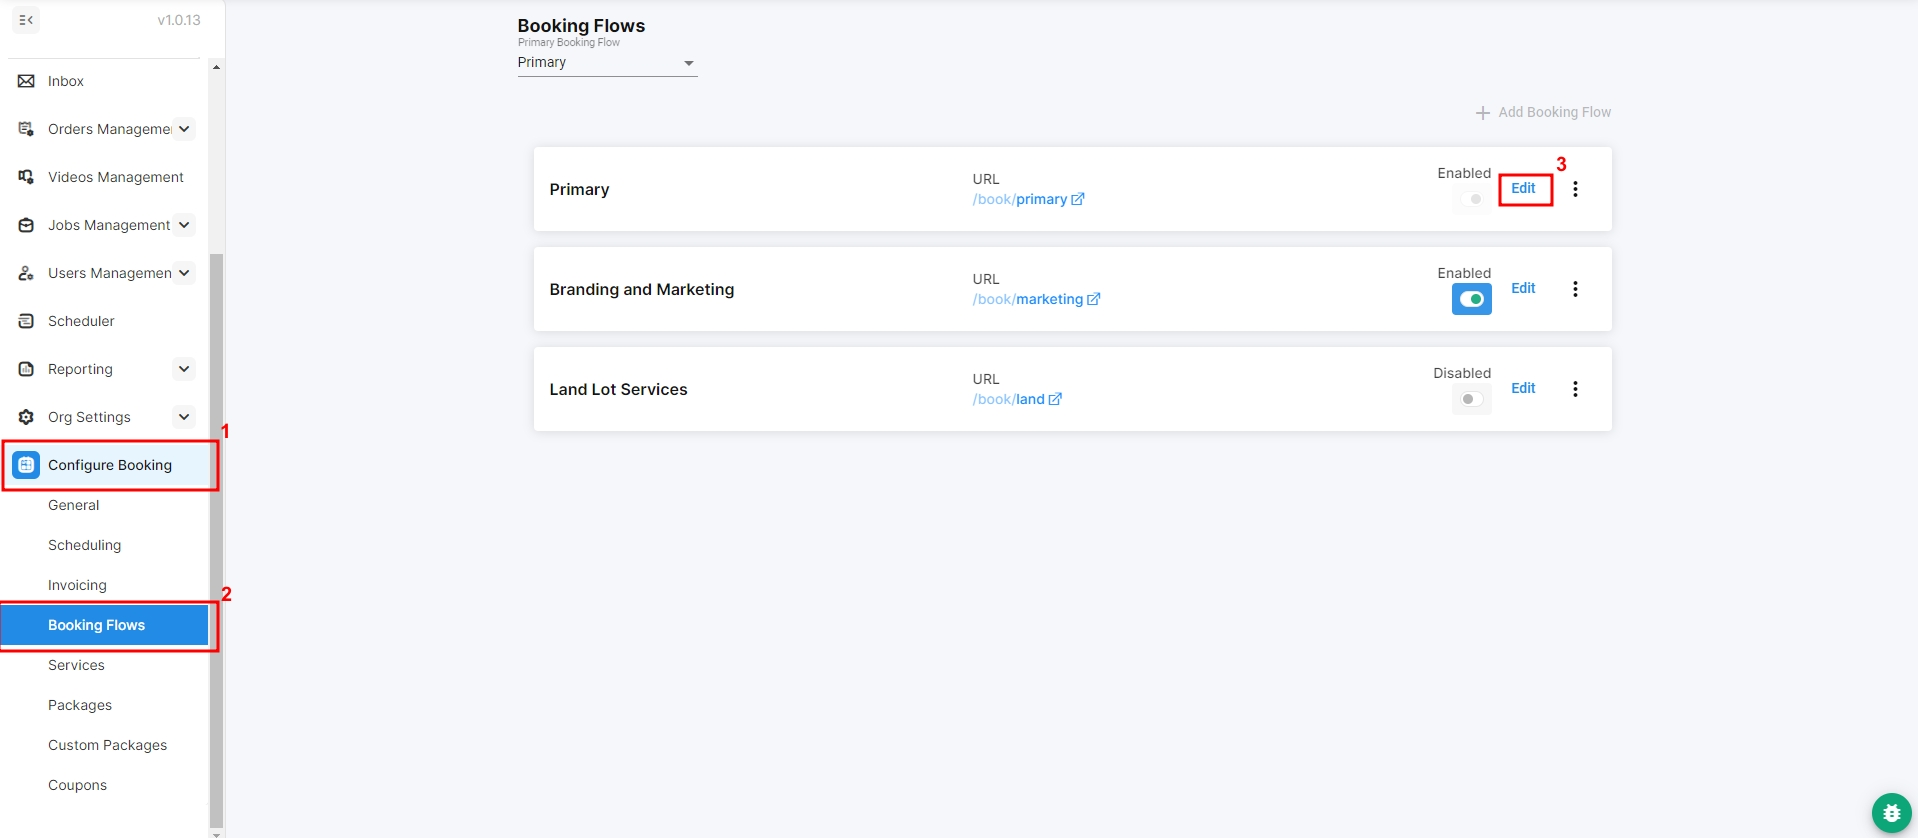Screen dimensions: 1918x838
Task: Open external link icon for /book/land
Action: click(x=1055, y=399)
